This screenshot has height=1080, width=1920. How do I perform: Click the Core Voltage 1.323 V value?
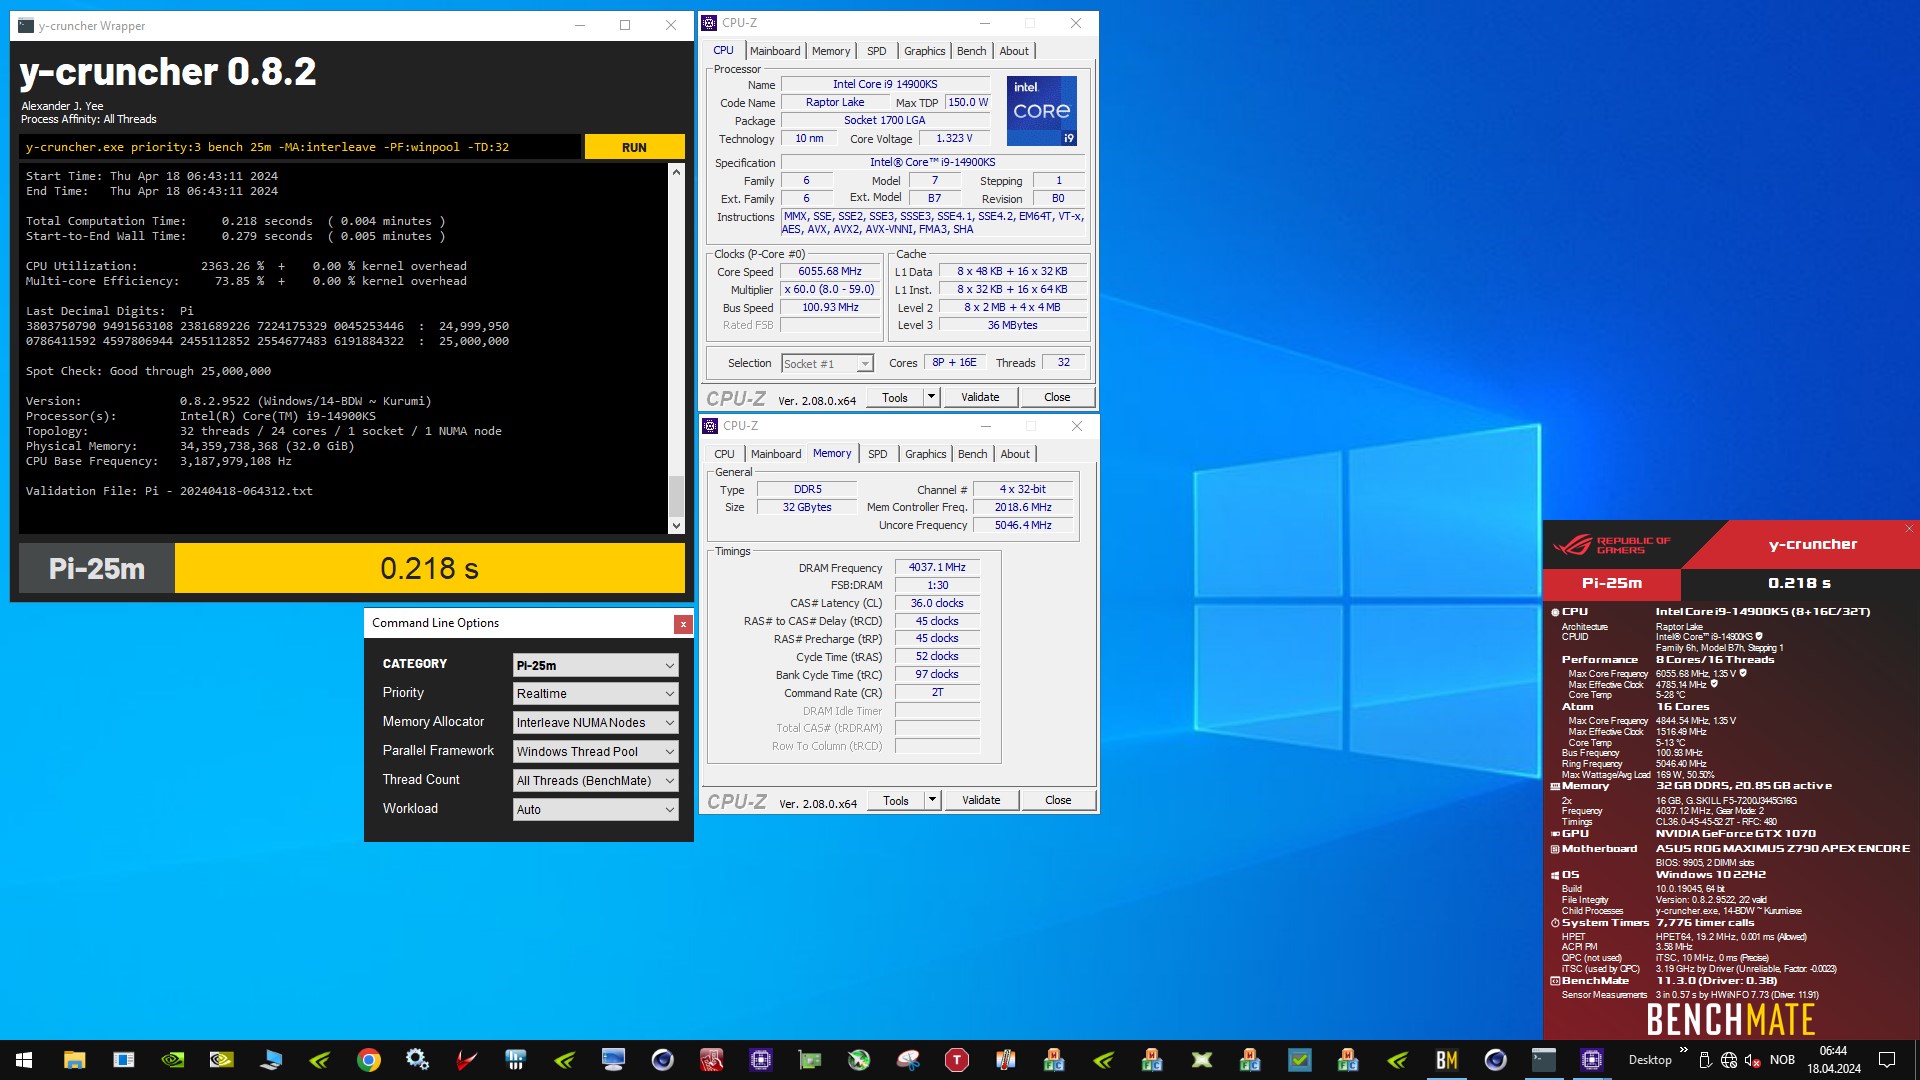(x=954, y=138)
